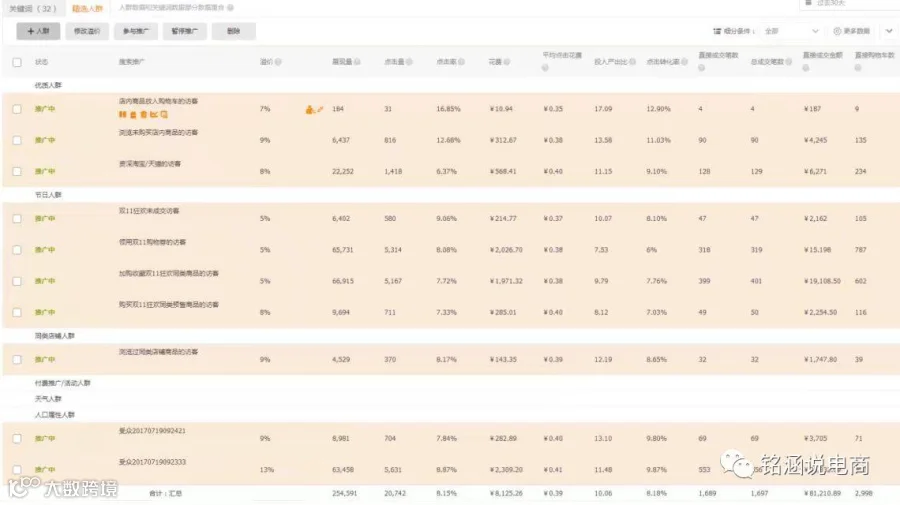900x505 pixels.
Task: Click the help icon beside 投入产出比 header
Action: point(633,62)
